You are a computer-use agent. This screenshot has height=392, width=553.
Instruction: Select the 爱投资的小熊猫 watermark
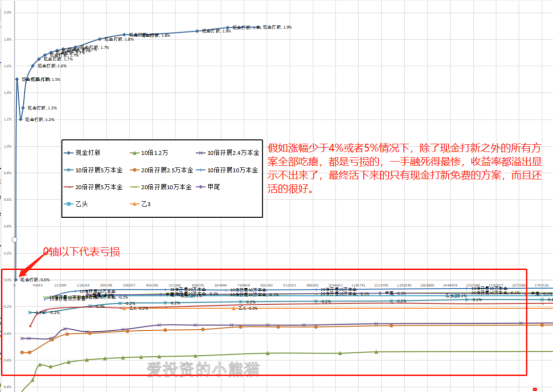[x=203, y=369]
